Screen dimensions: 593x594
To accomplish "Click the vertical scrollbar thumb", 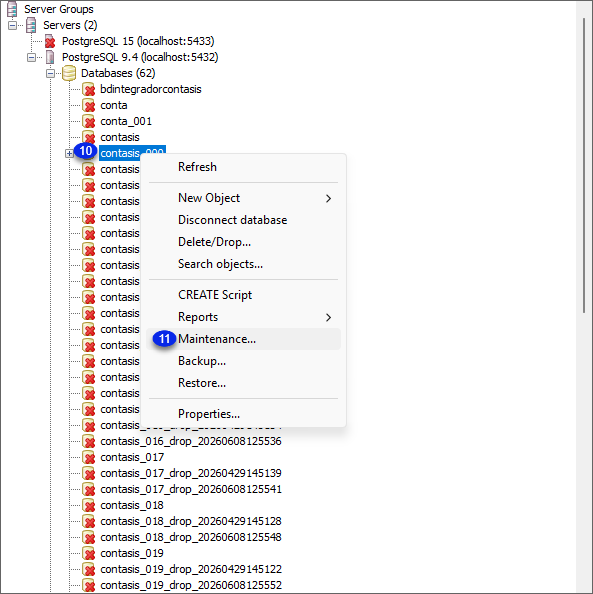I will coord(584,166).
